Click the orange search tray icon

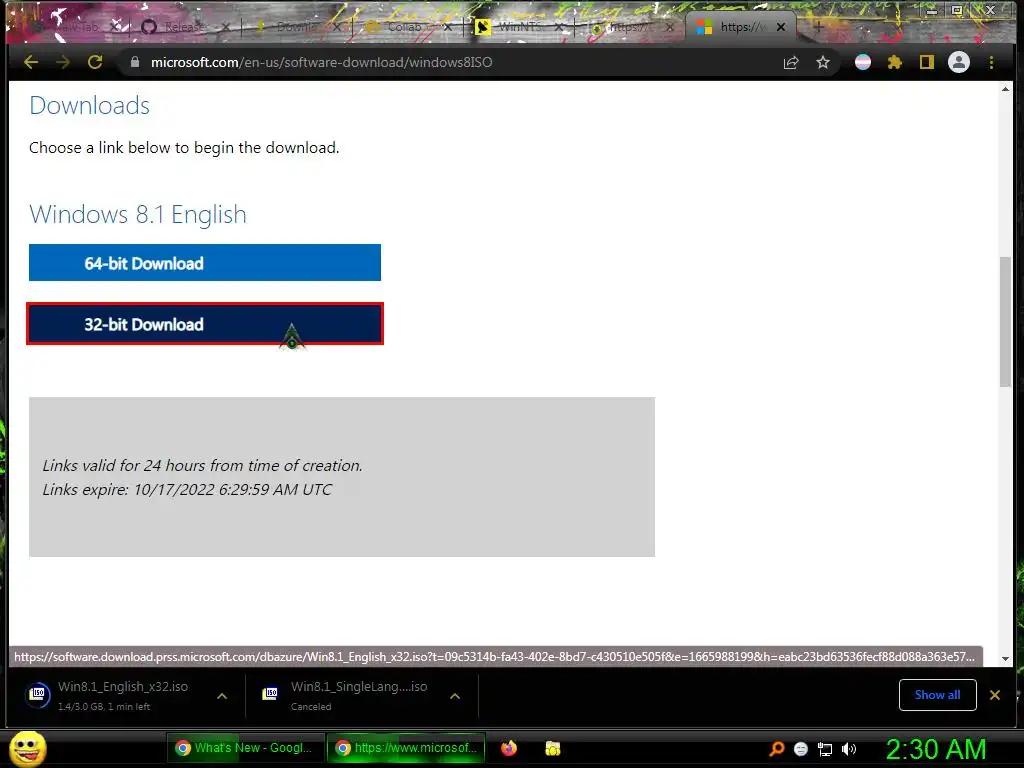(776, 749)
